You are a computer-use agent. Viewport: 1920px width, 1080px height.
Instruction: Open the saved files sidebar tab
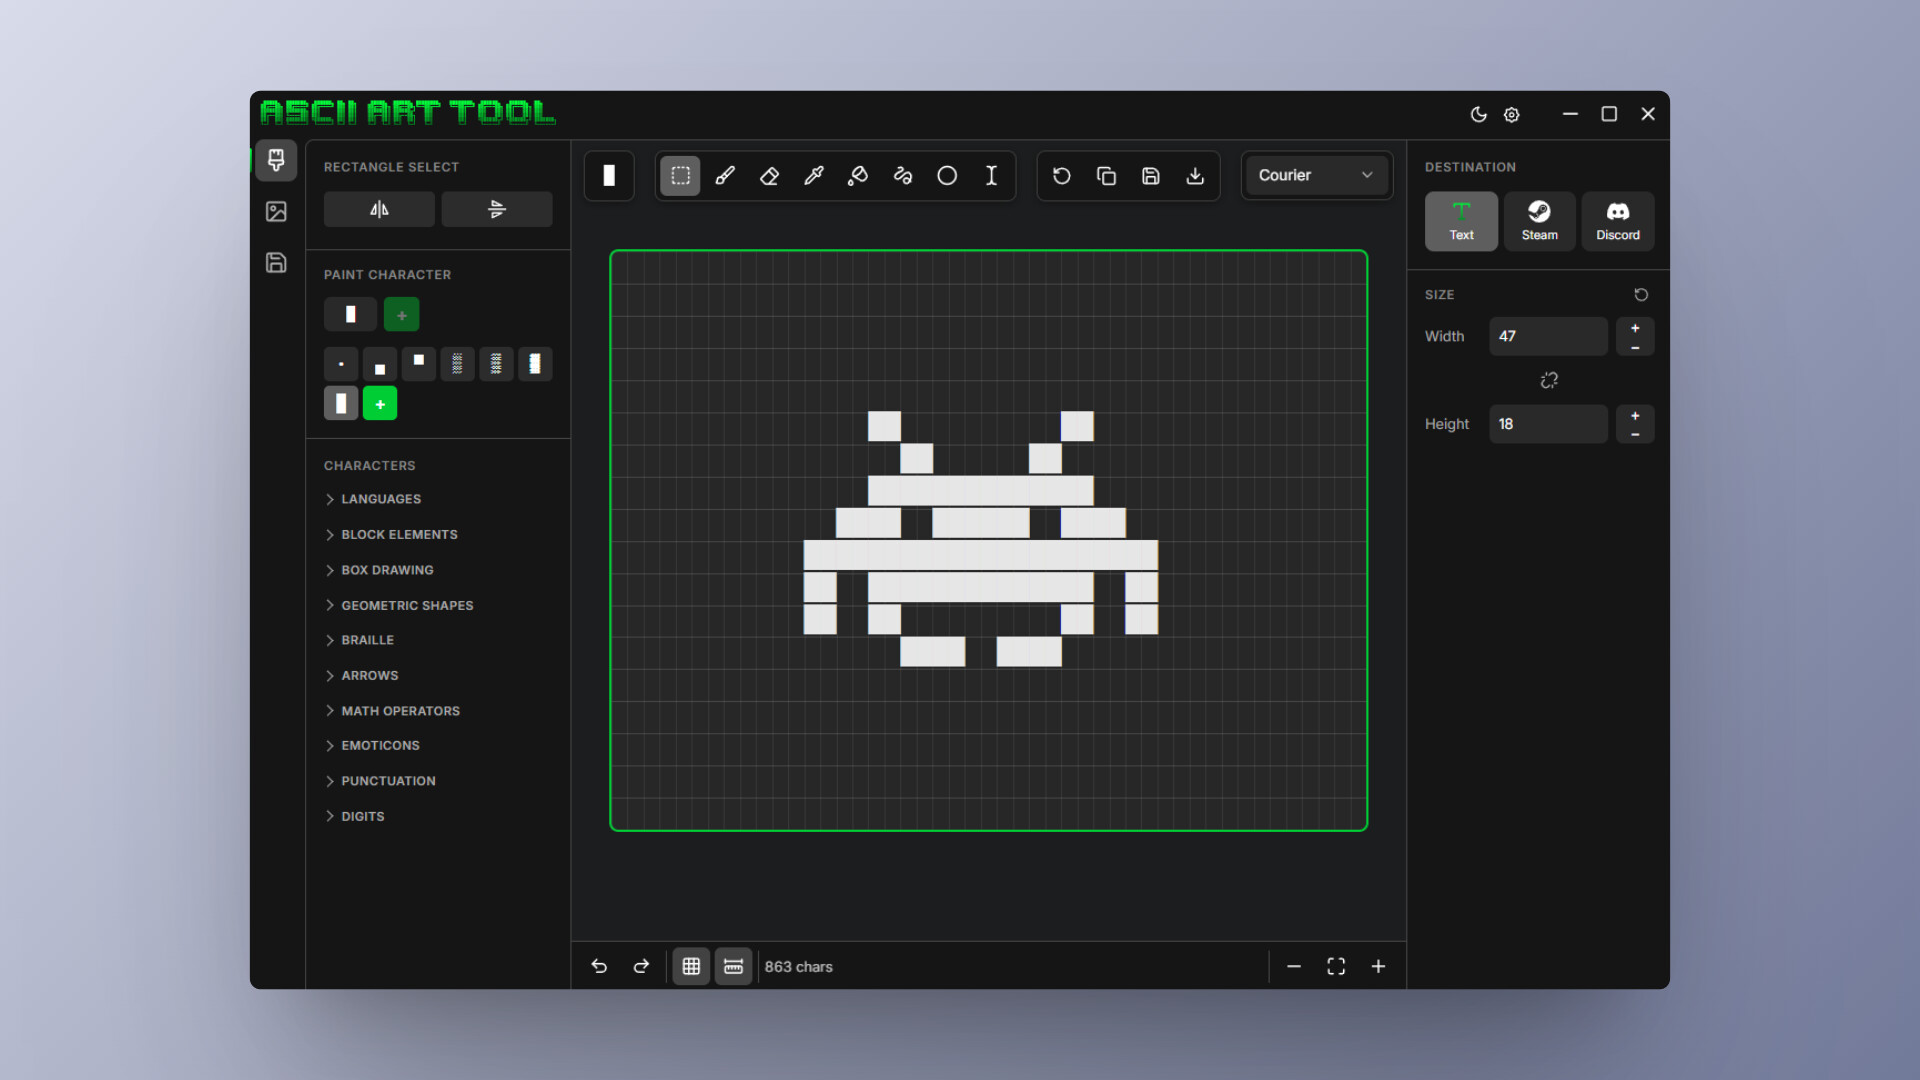click(x=276, y=262)
